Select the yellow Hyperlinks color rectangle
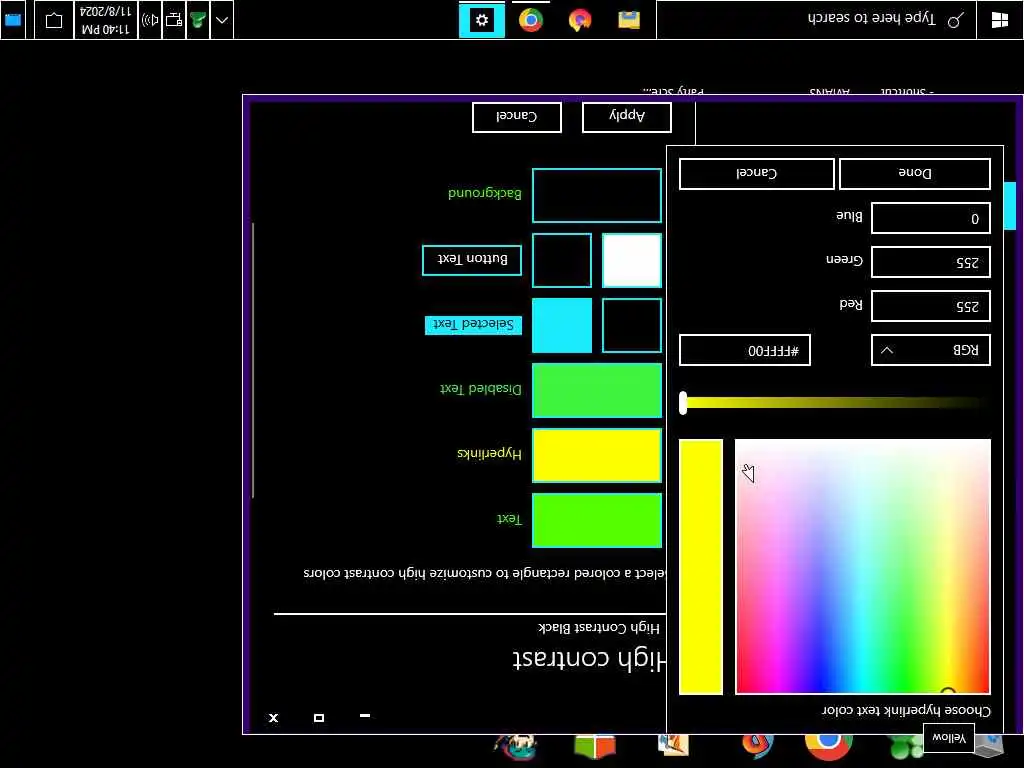The height and width of the screenshot is (768, 1024). pyautogui.click(x=597, y=455)
